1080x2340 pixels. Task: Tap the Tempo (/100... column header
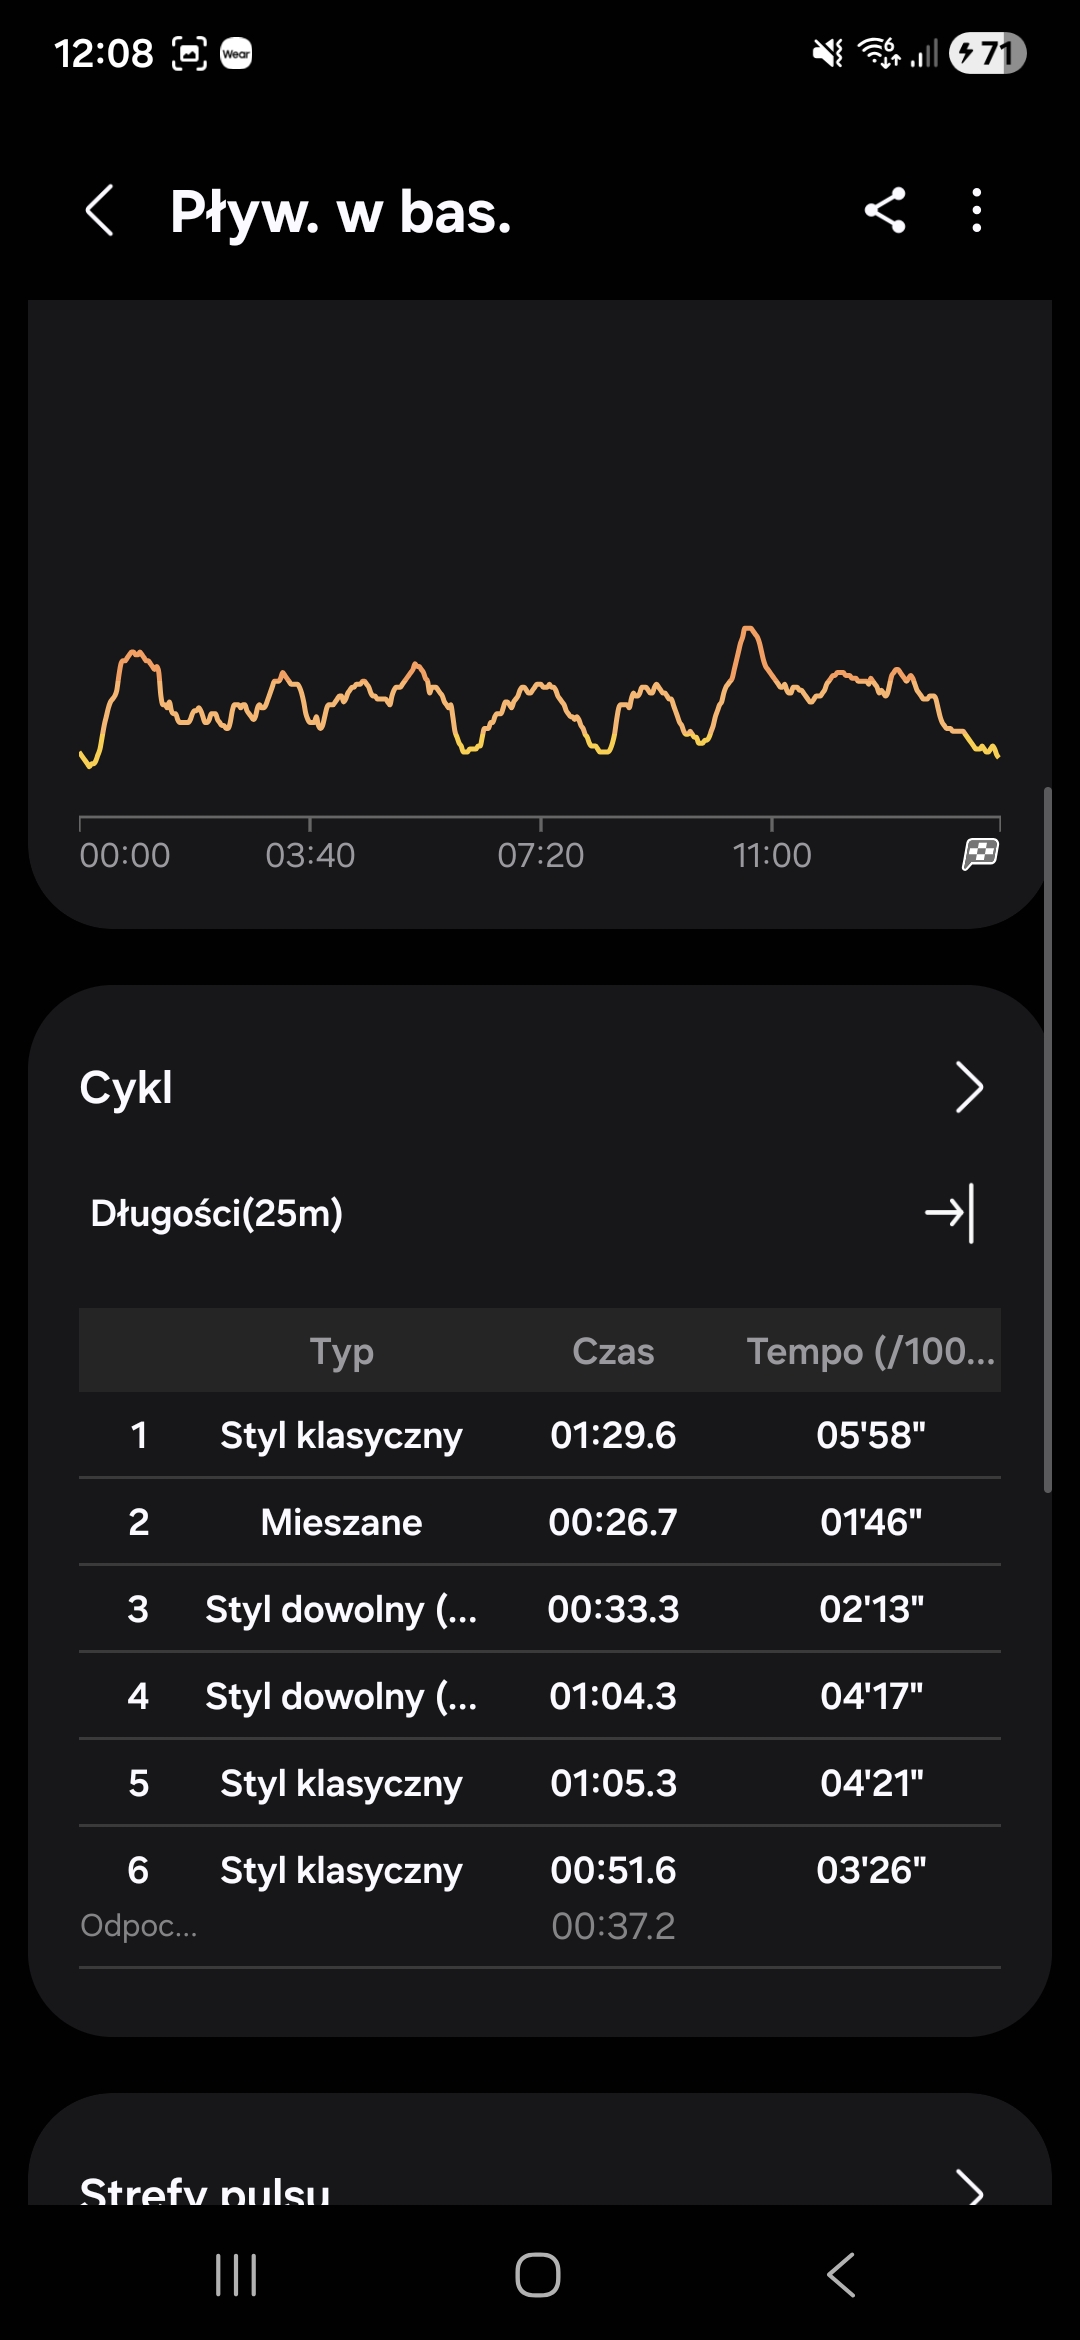coord(870,1351)
